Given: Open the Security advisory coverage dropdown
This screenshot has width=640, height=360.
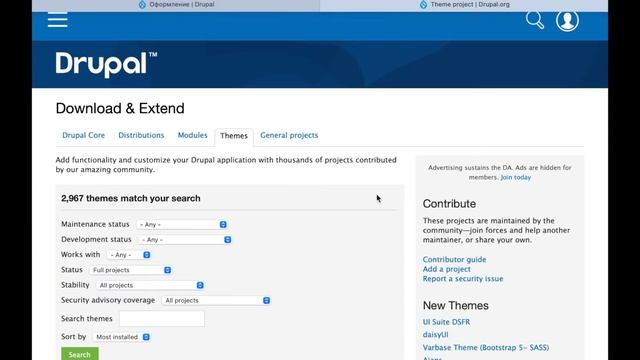Looking at the screenshot, I should click(x=216, y=300).
